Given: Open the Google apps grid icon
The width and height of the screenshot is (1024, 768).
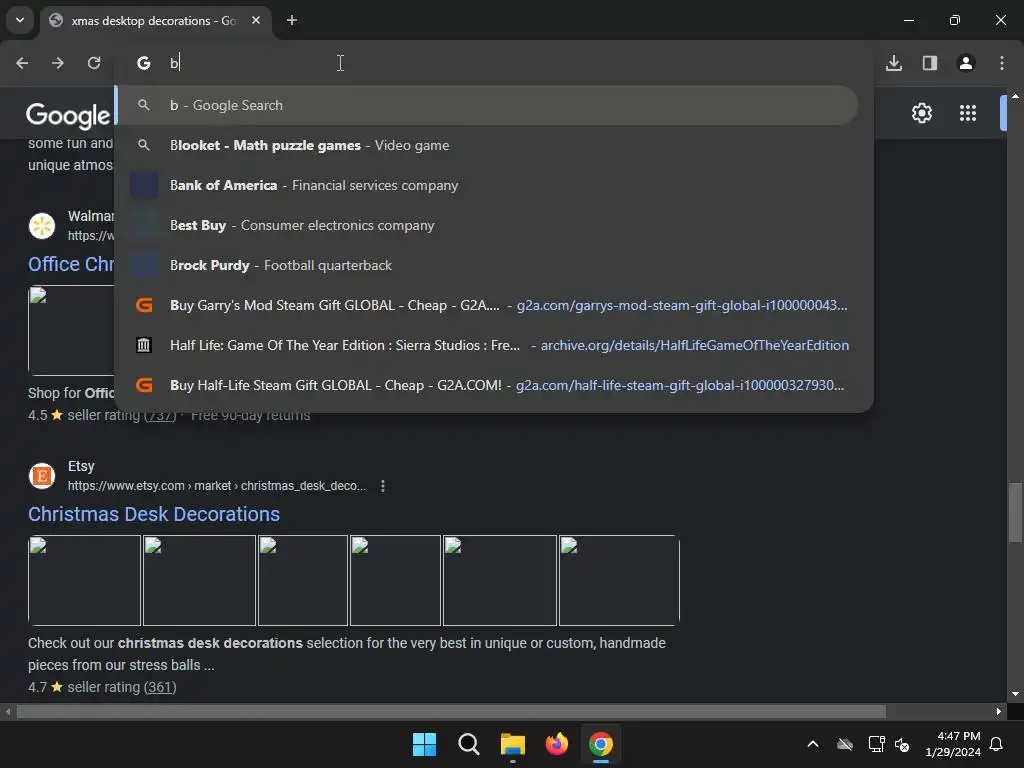Looking at the screenshot, I should [968, 113].
